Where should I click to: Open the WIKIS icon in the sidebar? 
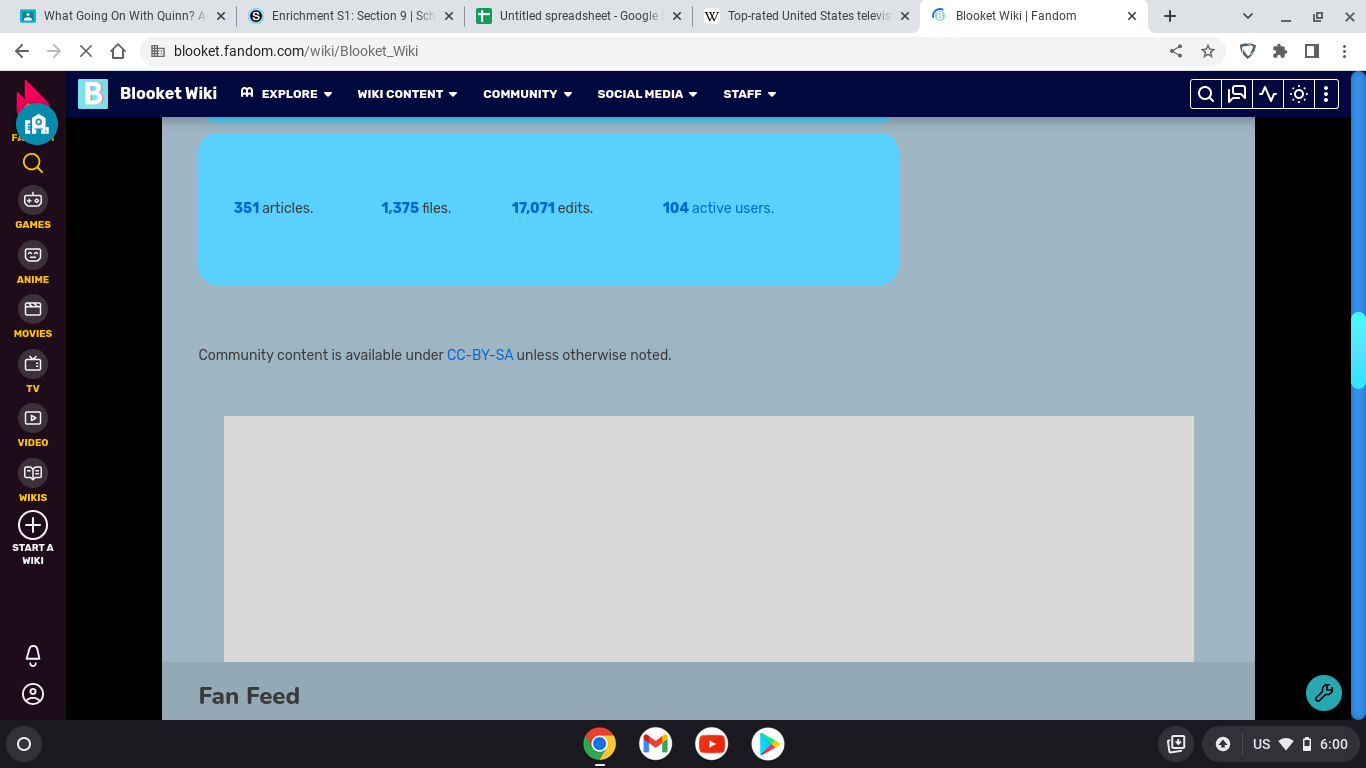pos(32,472)
